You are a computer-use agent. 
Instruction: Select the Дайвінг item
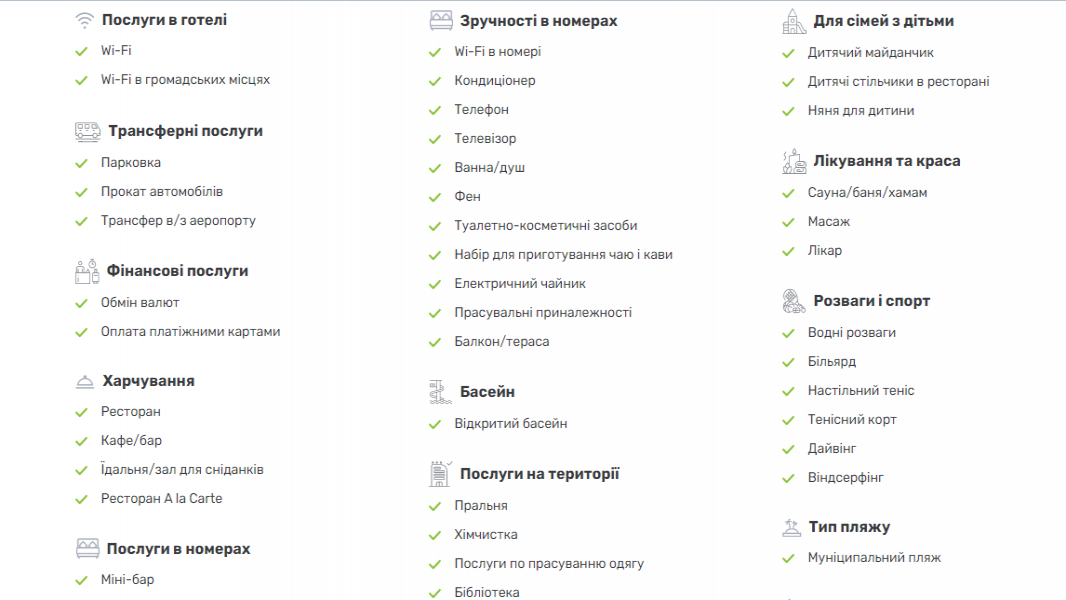(x=831, y=448)
